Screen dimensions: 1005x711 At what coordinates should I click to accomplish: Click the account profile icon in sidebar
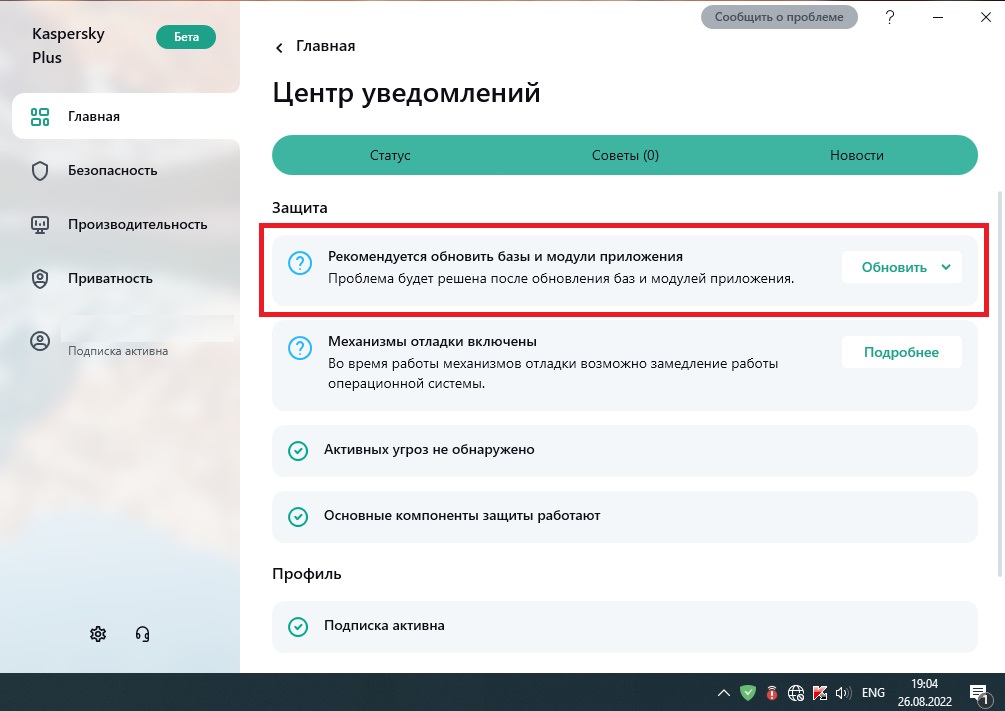pyautogui.click(x=40, y=341)
